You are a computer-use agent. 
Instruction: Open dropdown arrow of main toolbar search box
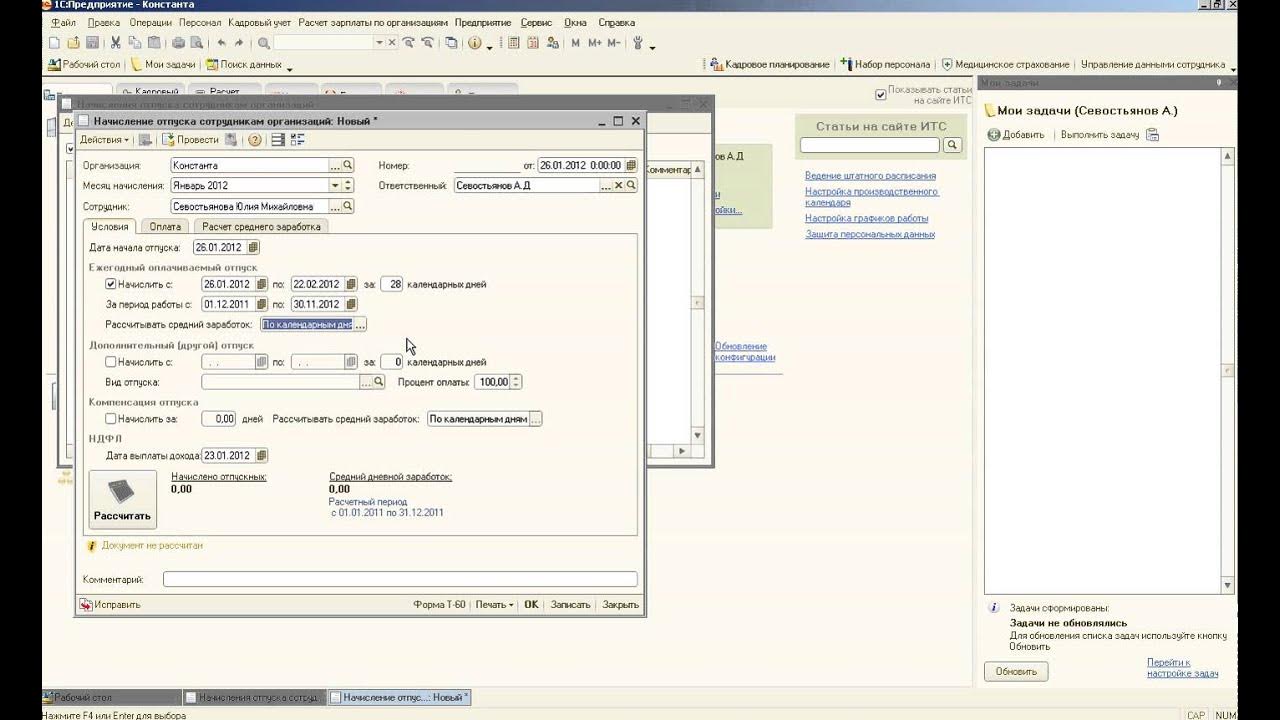coord(379,43)
